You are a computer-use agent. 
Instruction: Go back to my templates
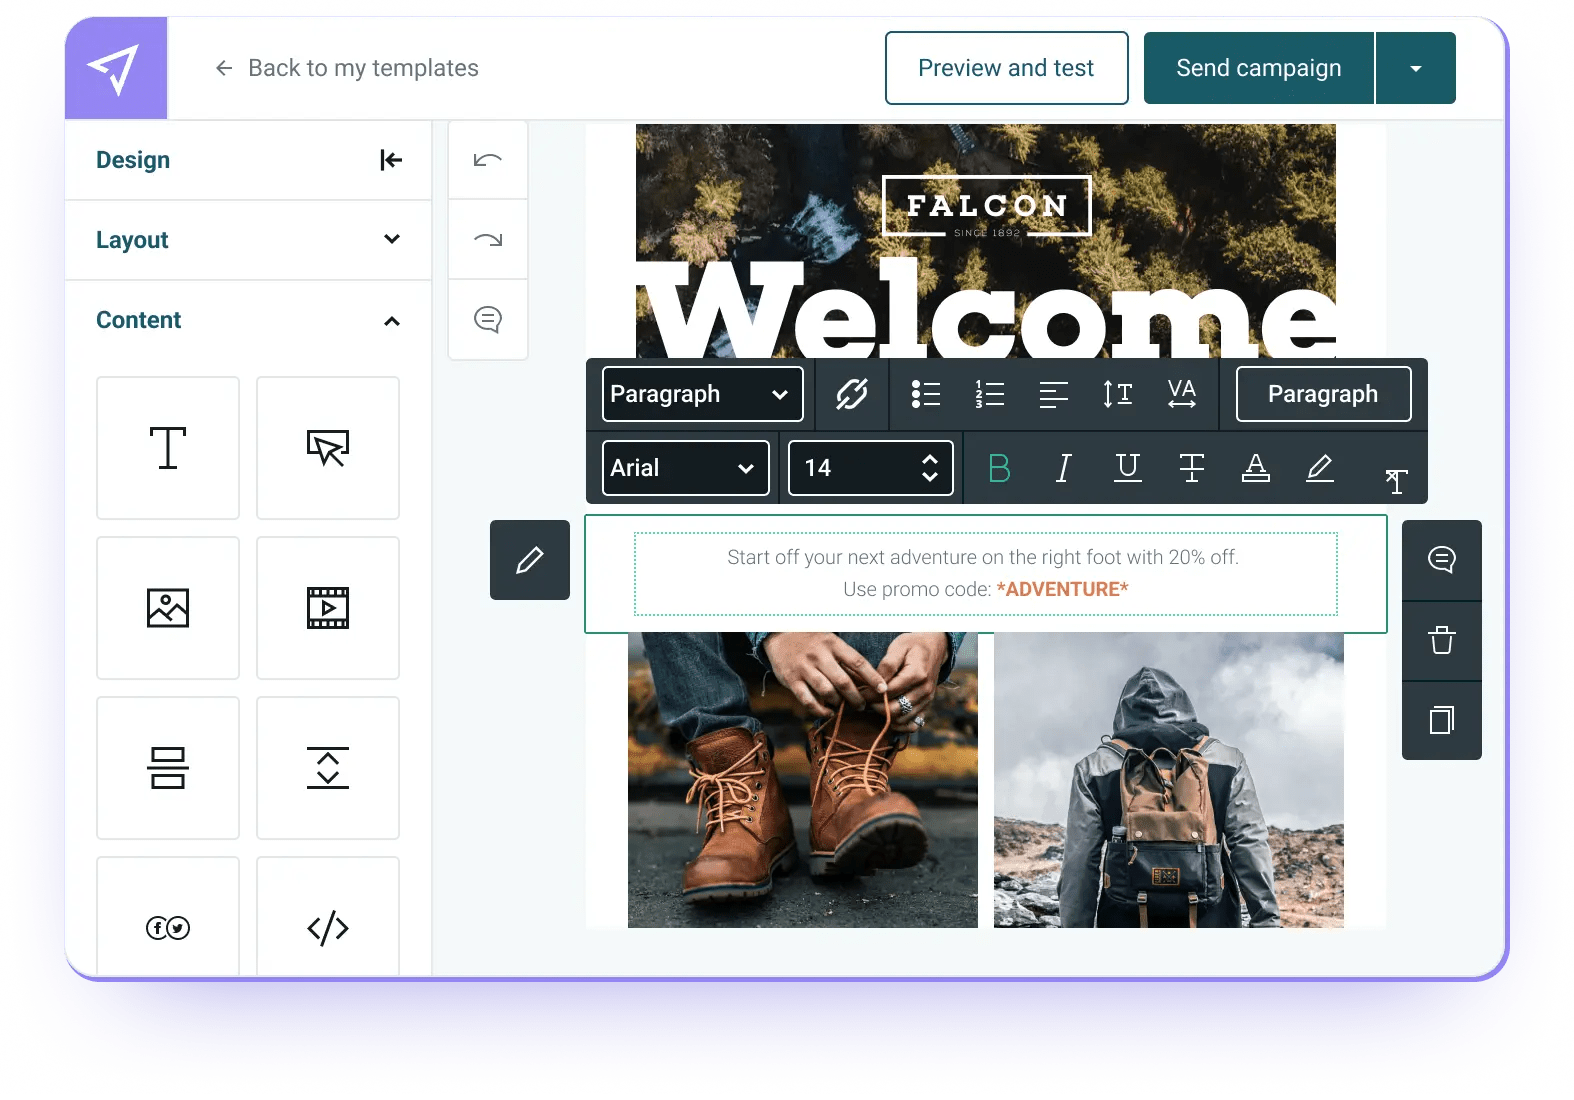(x=347, y=68)
